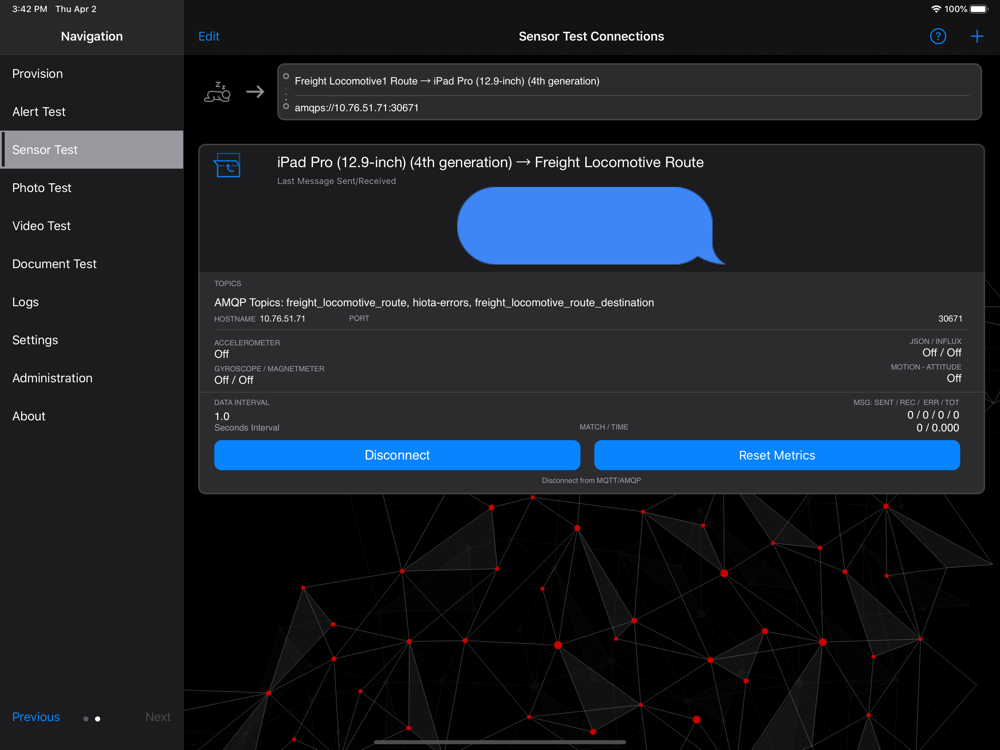Add a new connection with plus icon
Image resolution: width=1000 pixels, height=750 pixels.
click(976, 36)
